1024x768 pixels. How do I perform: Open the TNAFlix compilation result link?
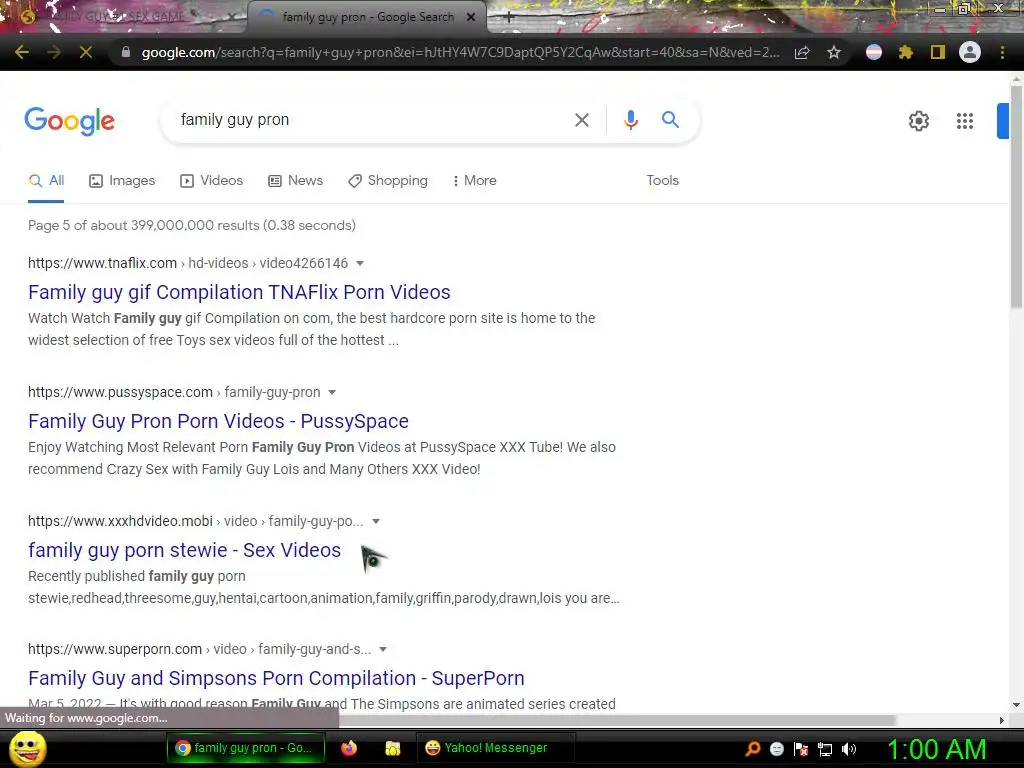239,292
